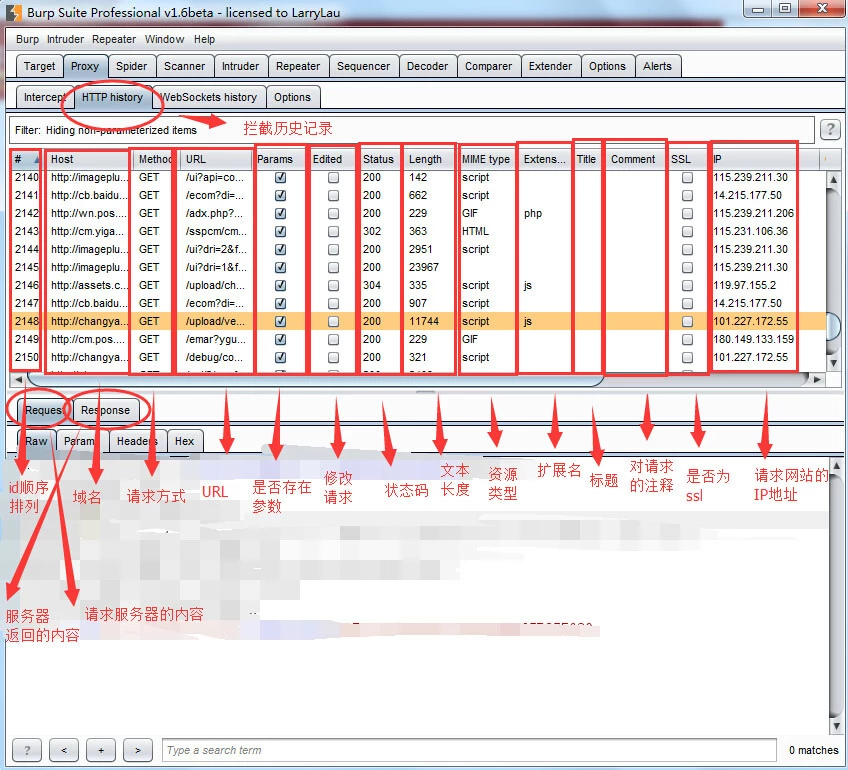This screenshot has height=770, width=848.
Task: Toggle the Params checkbox in row 2142
Action: [x=280, y=213]
